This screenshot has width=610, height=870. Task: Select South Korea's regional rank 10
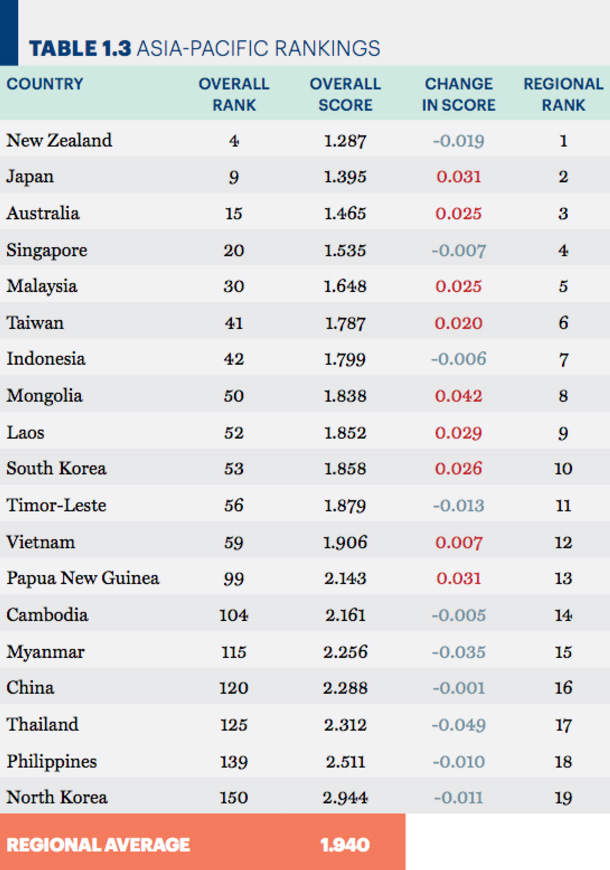click(563, 469)
